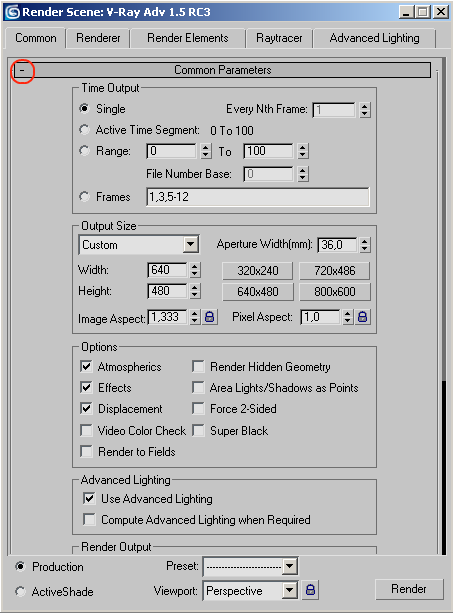Click the 3ds Max title bar icon

[13, 12]
